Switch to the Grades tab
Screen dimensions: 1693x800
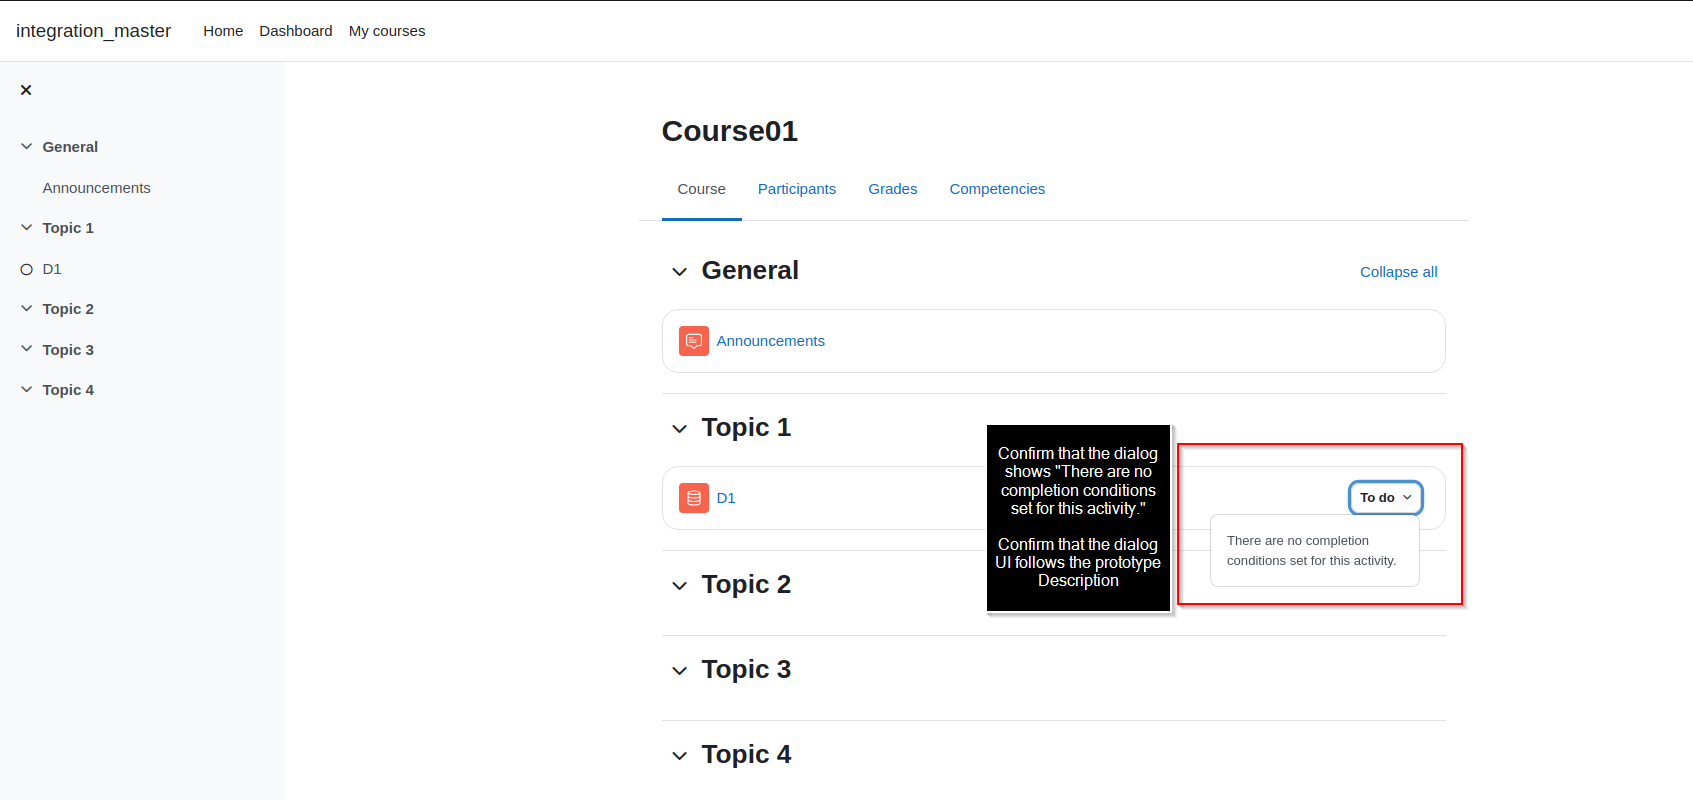(x=893, y=189)
